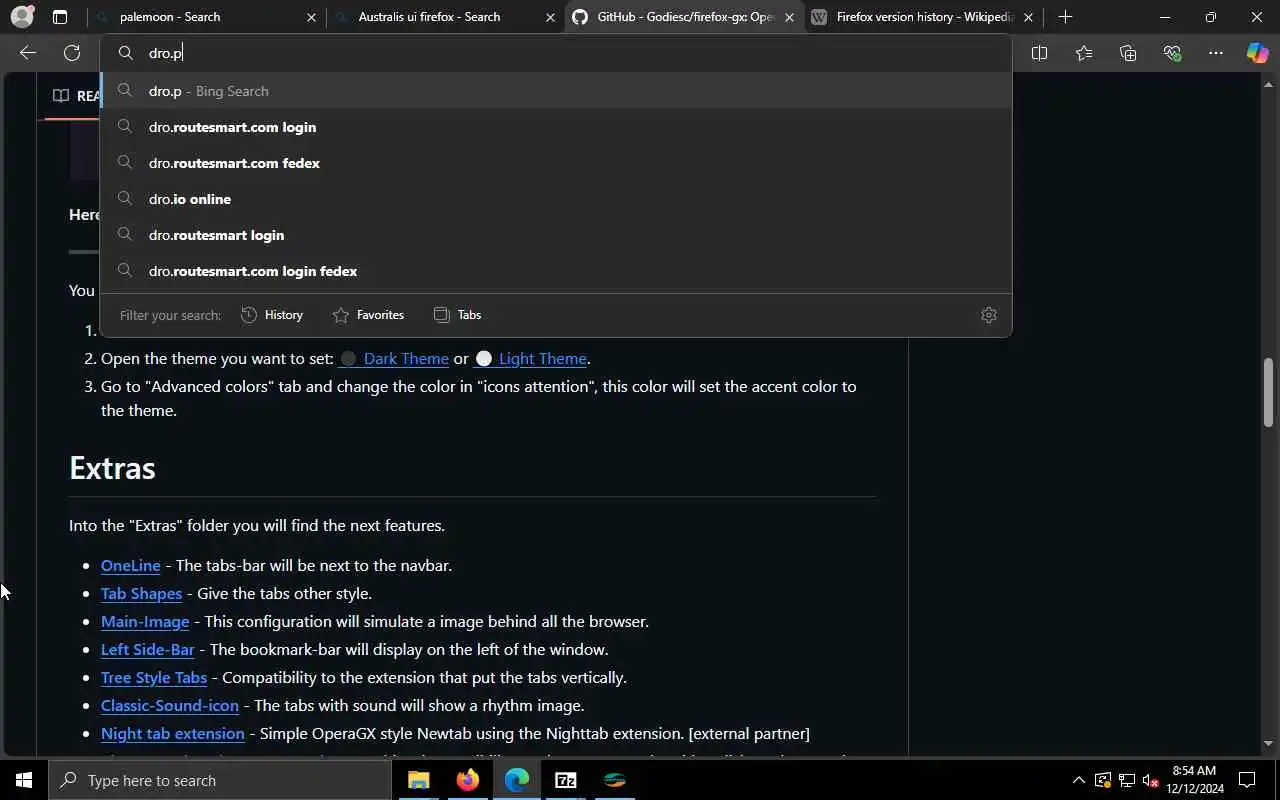The height and width of the screenshot is (800, 1280).
Task: Open Collections toolbar icon
Action: coord(1128,53)
